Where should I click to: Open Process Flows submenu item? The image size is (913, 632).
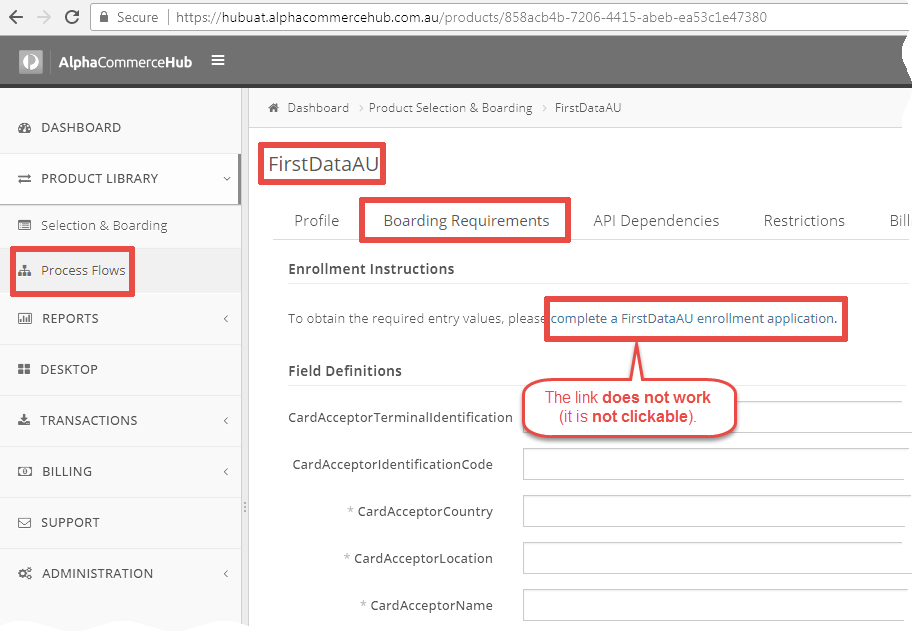[83, 270]
